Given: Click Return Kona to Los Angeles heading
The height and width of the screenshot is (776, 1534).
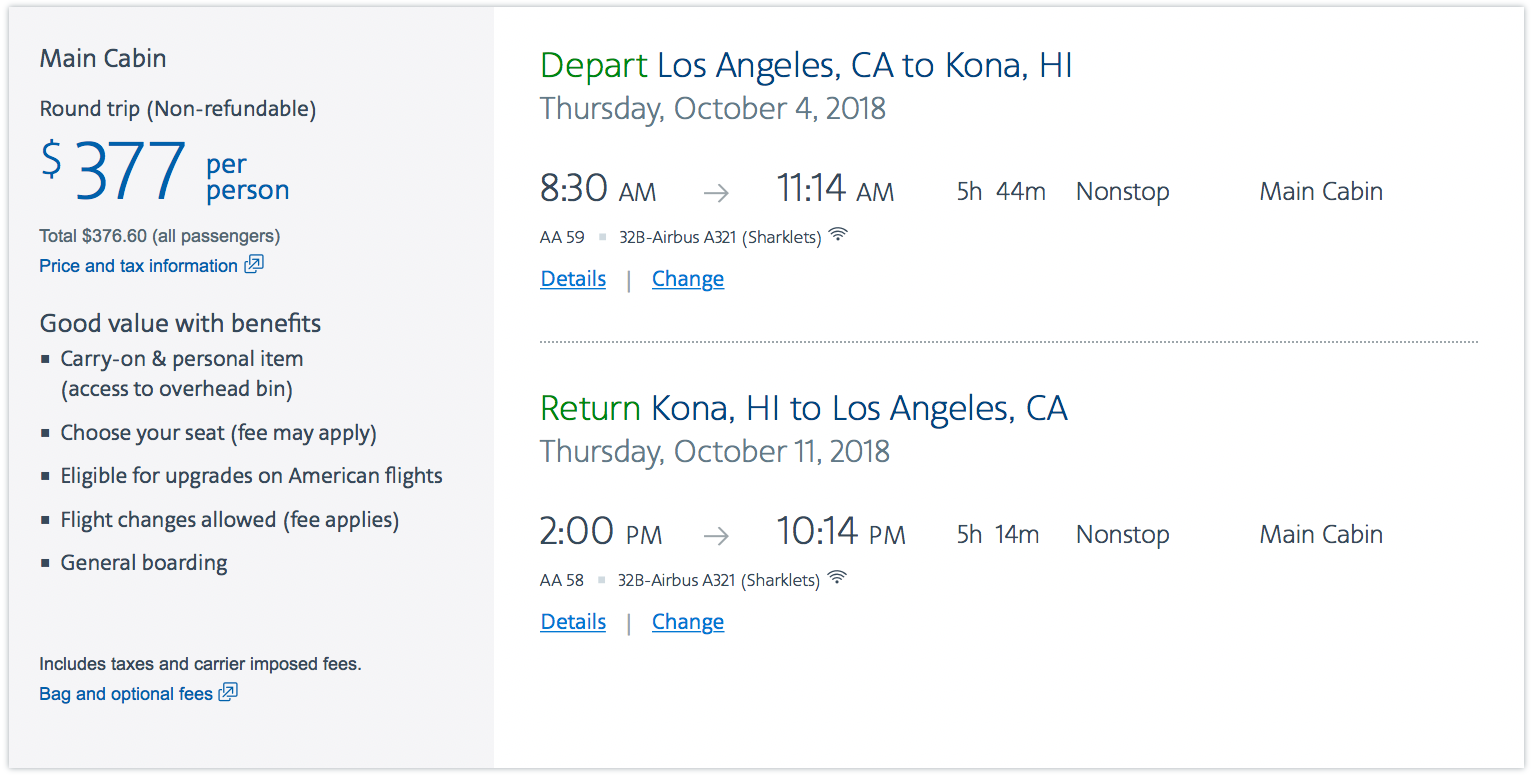Looking at the screenshot, I should pyautogui.click(x=803, y=409).
